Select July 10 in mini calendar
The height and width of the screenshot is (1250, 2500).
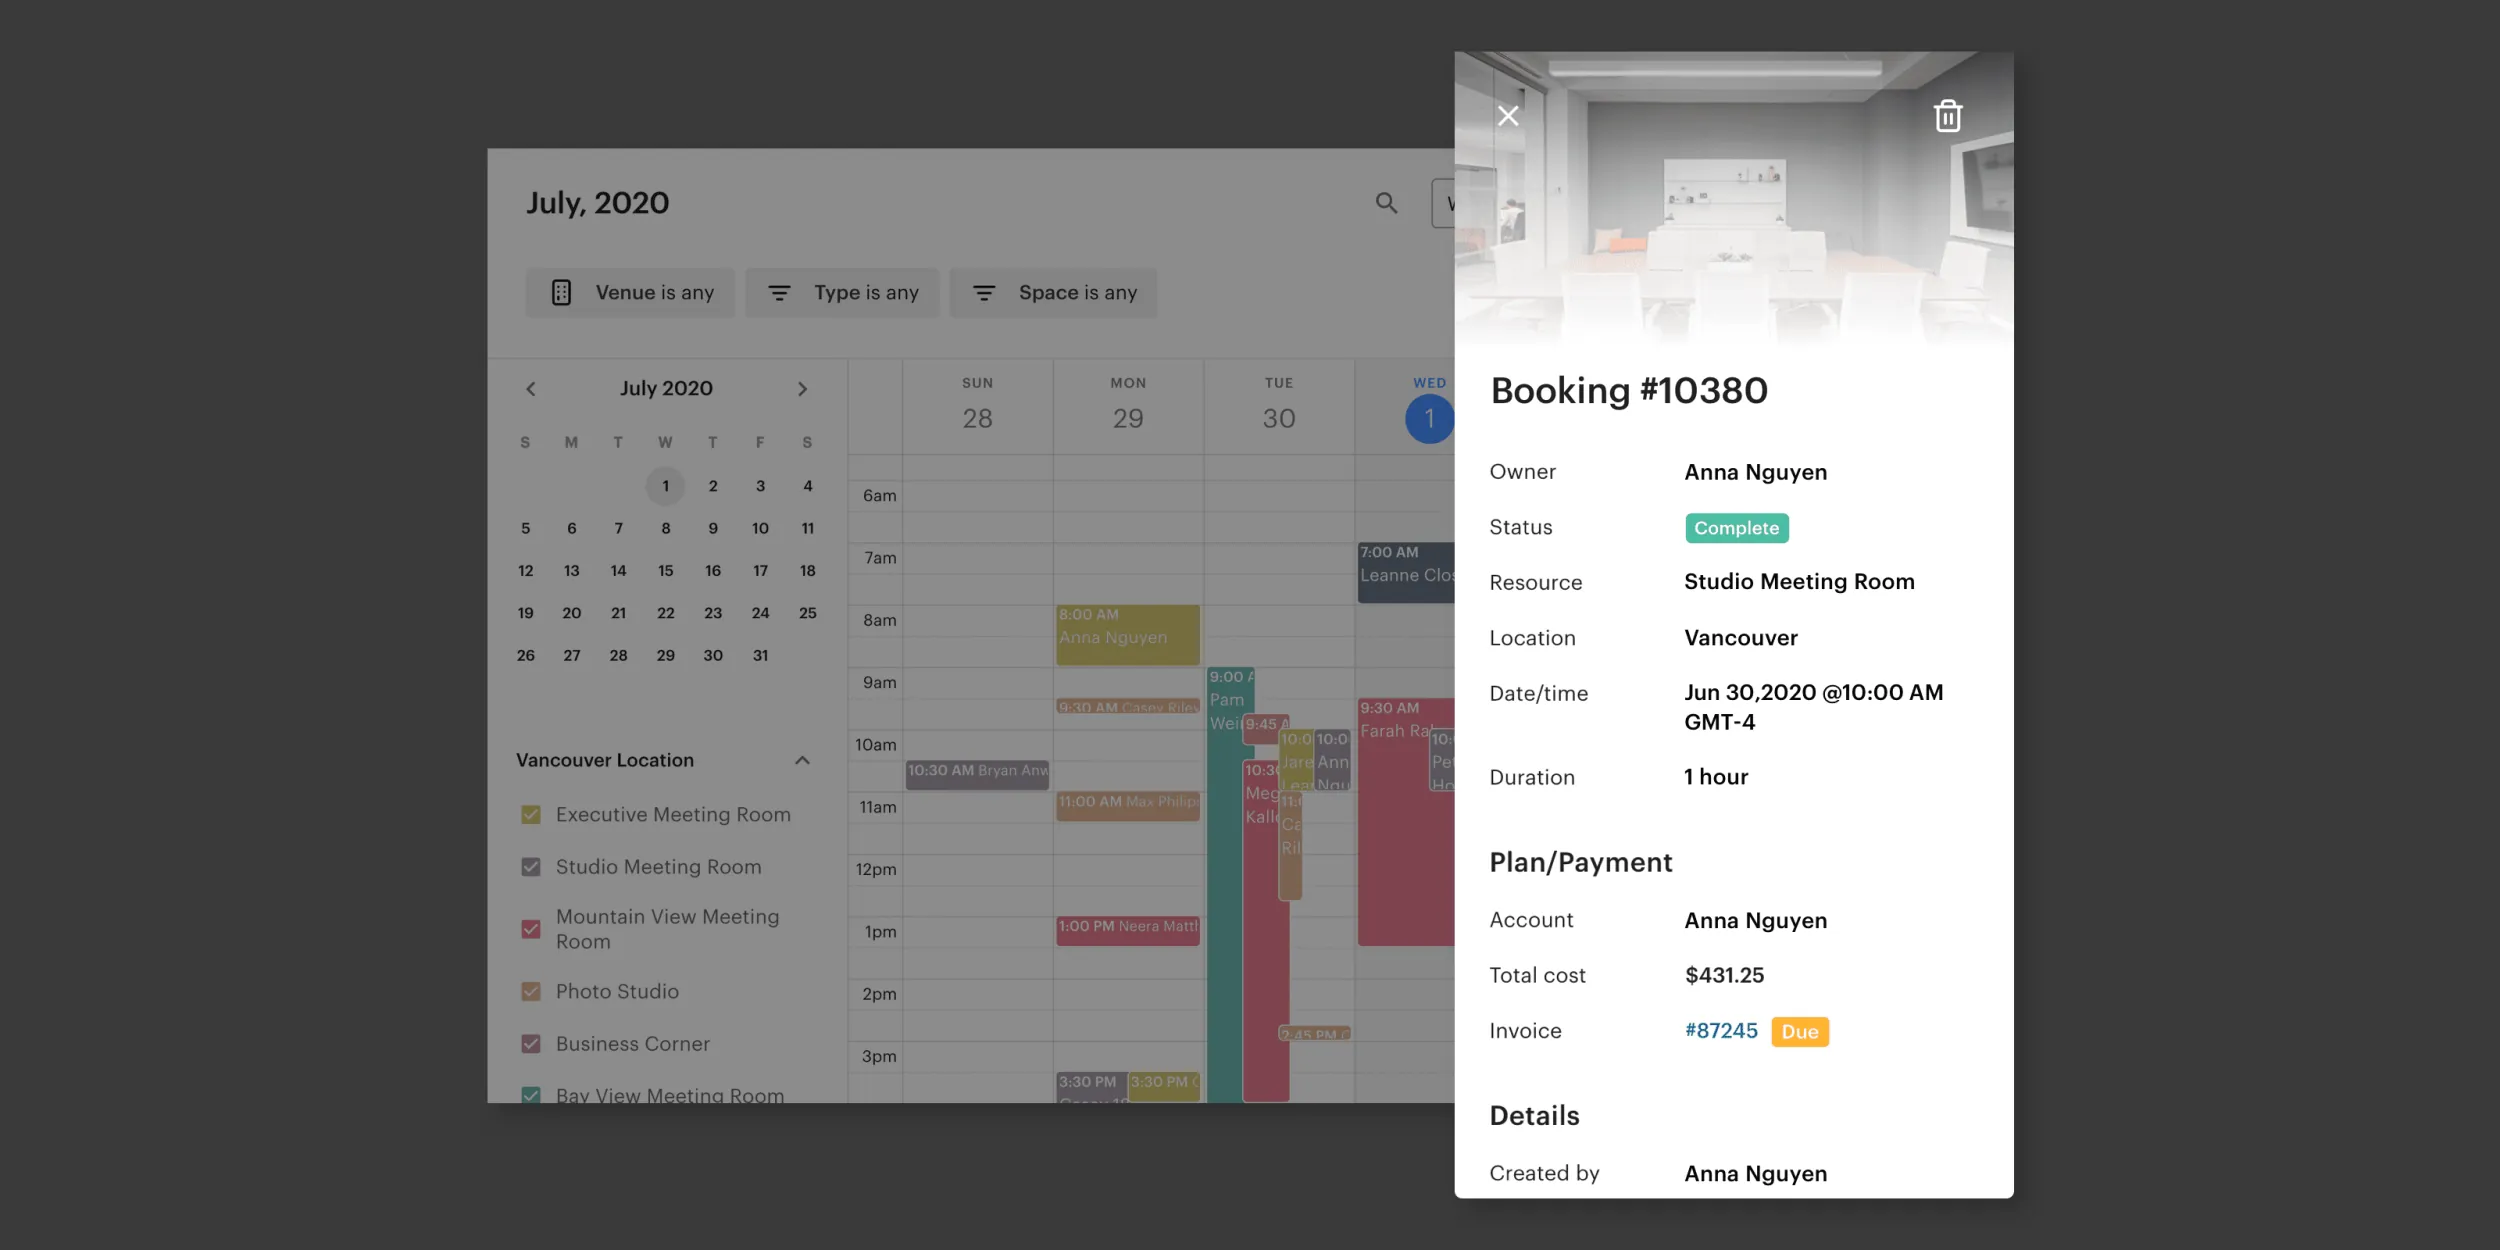(760, 528)
